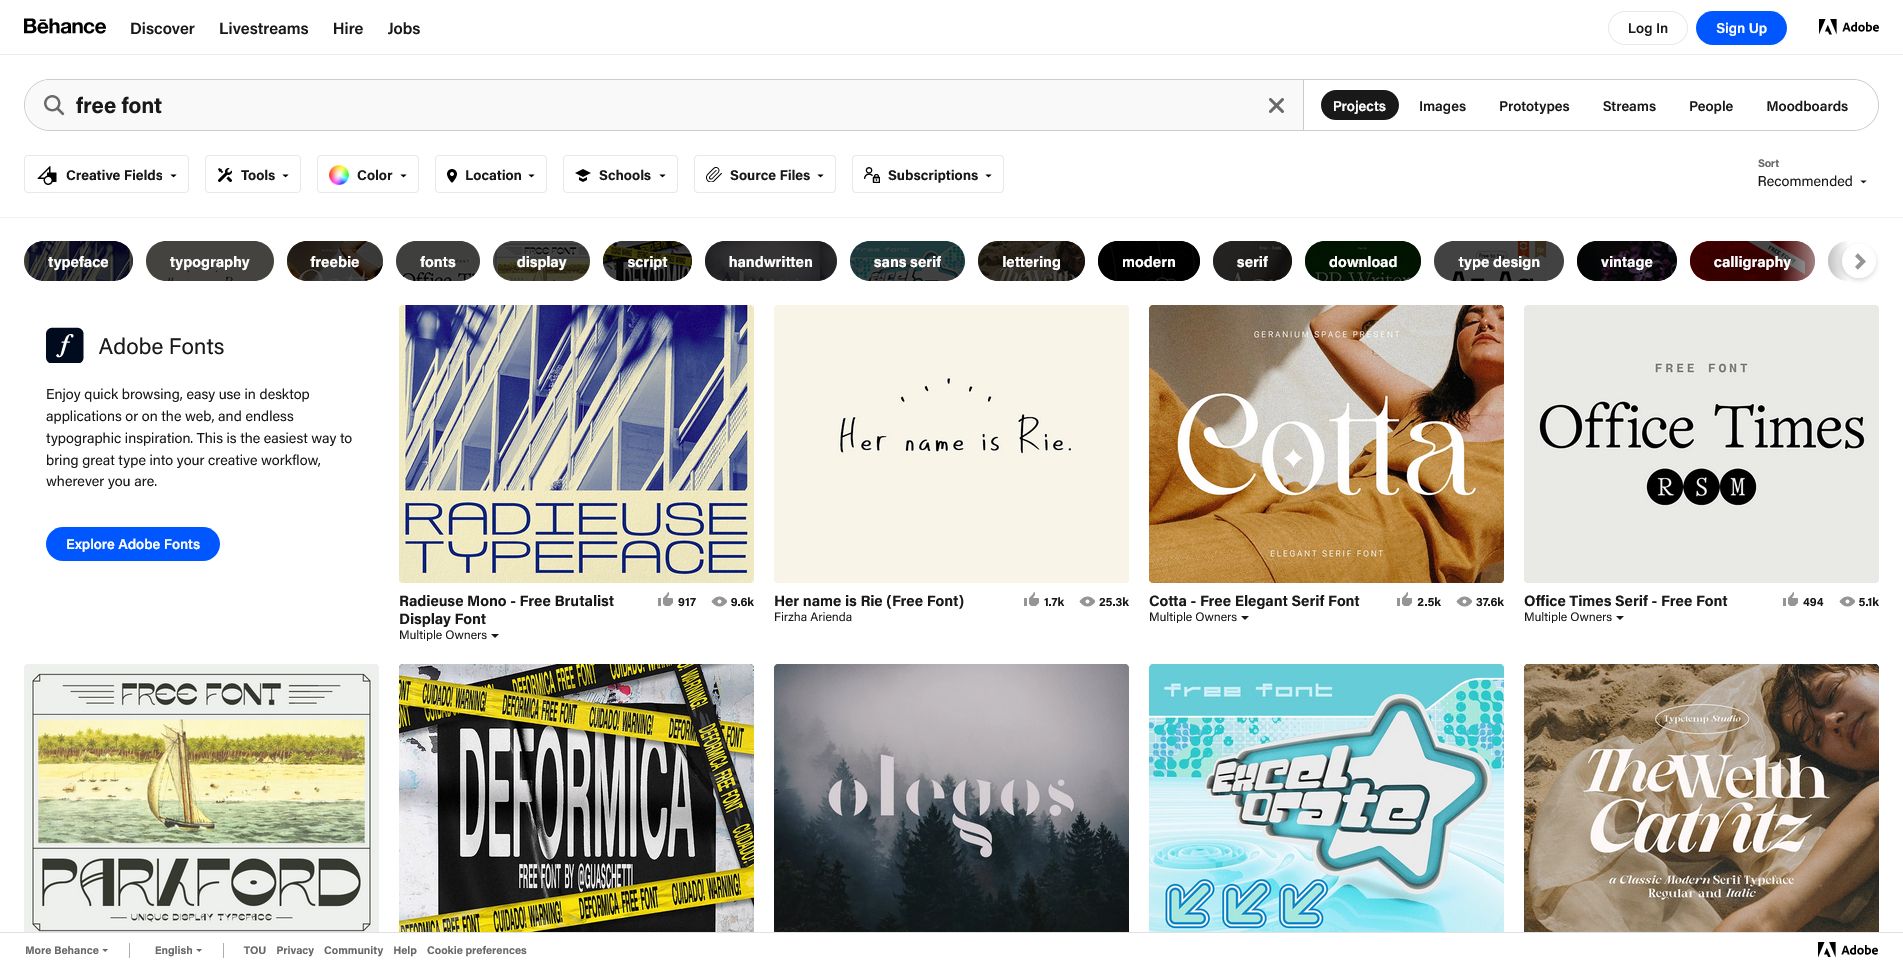Click the Explore Adobe Fonts button
The height and width of the screenshot is (965, 1903).
pos(133,544)
